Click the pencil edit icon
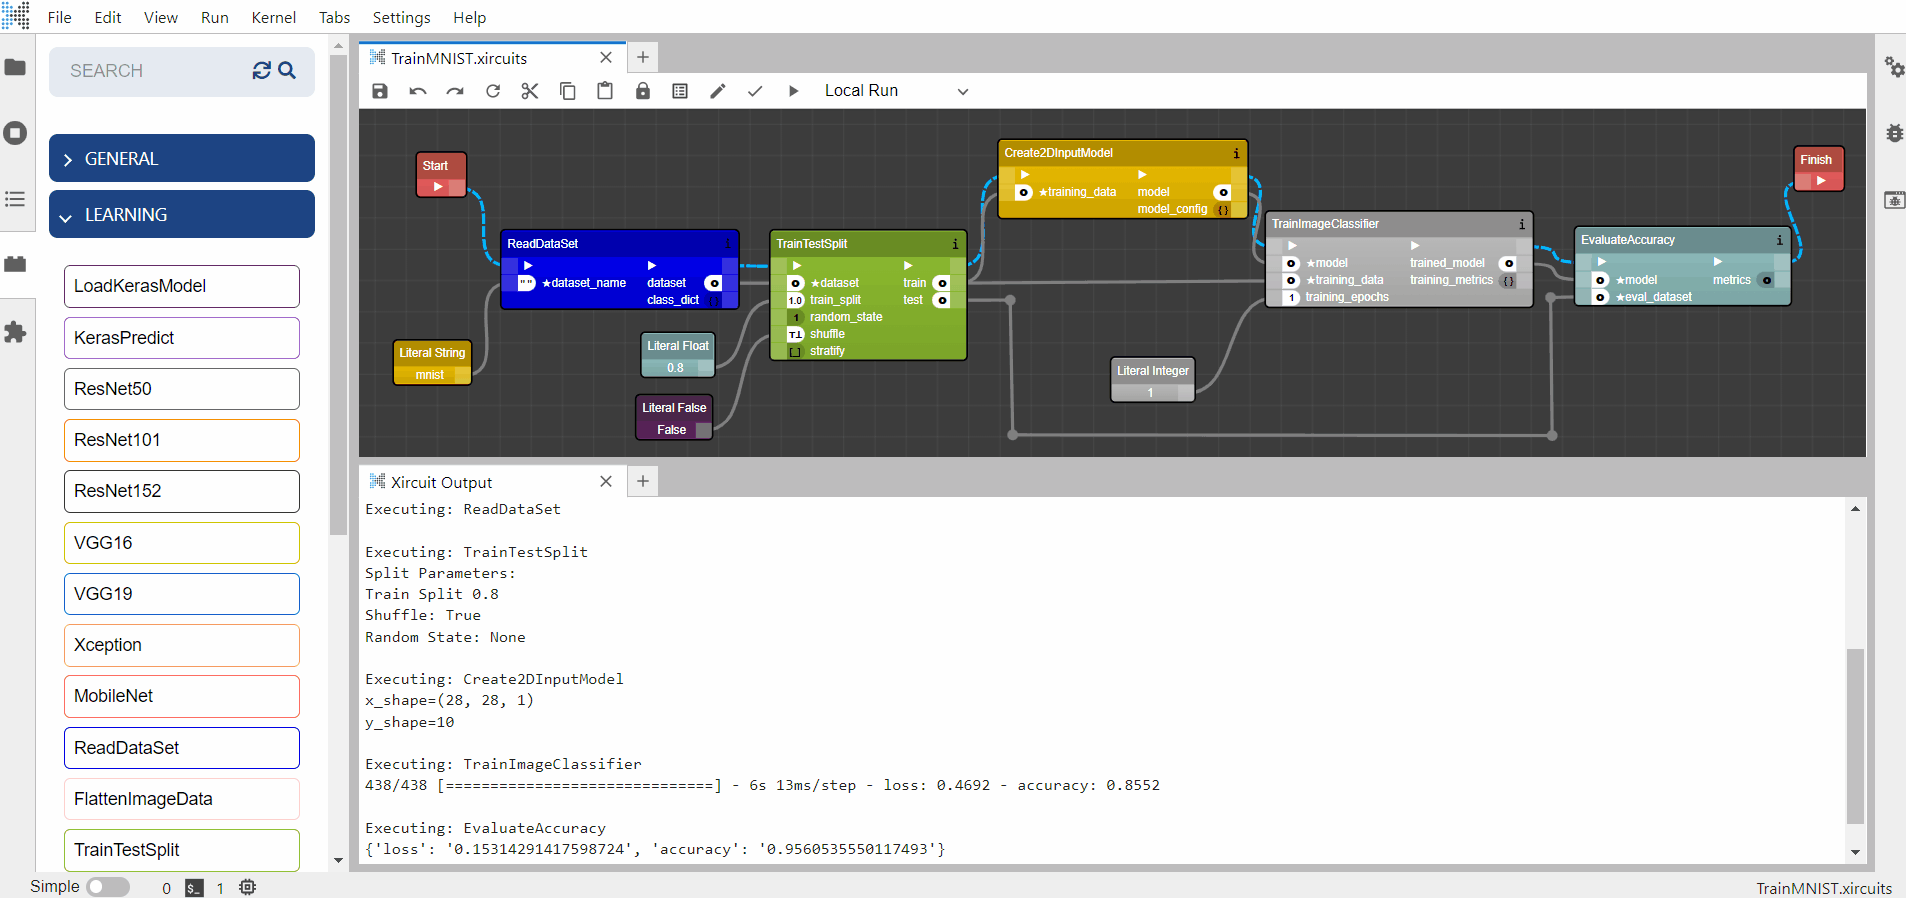Image resolution: width=1906 pixels, height=898 pixels. pyautogui.click(x=718, y=91)
